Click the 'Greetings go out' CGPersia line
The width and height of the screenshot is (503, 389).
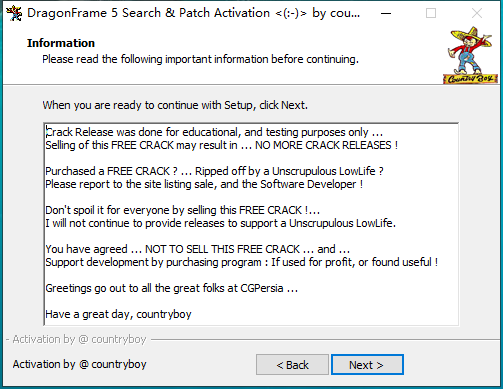pyautogui.click(x=171, y=288)
